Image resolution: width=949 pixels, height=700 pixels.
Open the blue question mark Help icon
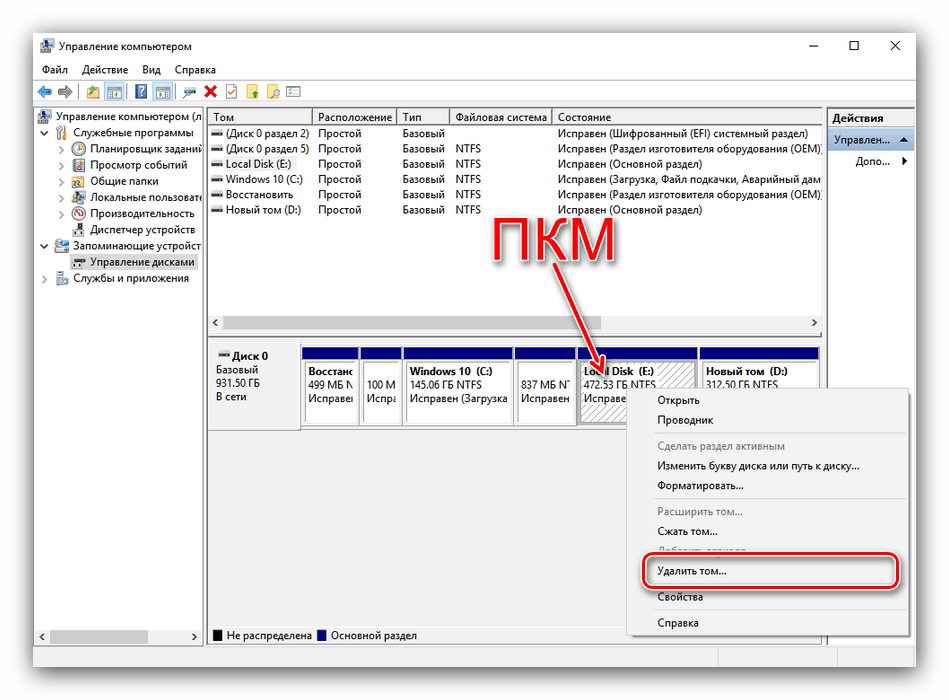tap(140, 91)
